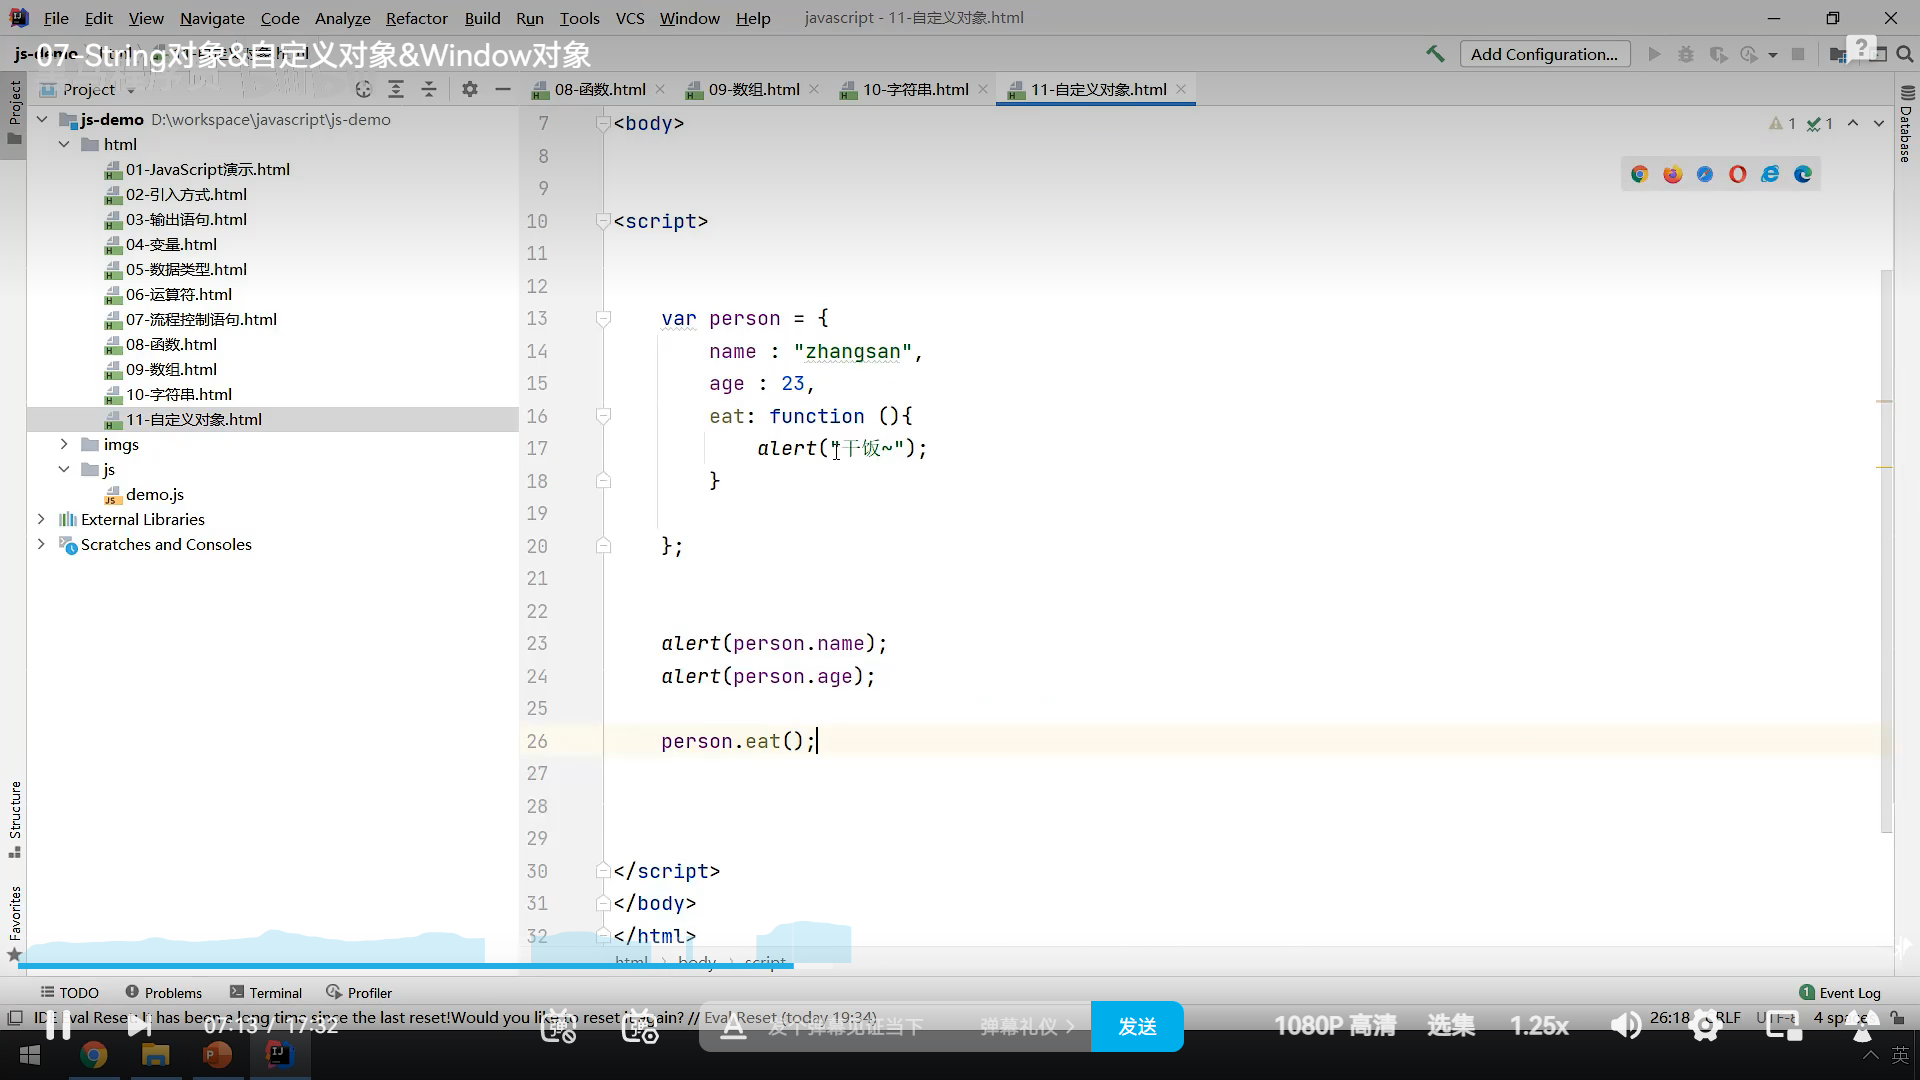This screenshot has height=1080, width=1920.
Task: Open in Chrome browser icon
Action: pyautogui.click(x=1639, y=174)
